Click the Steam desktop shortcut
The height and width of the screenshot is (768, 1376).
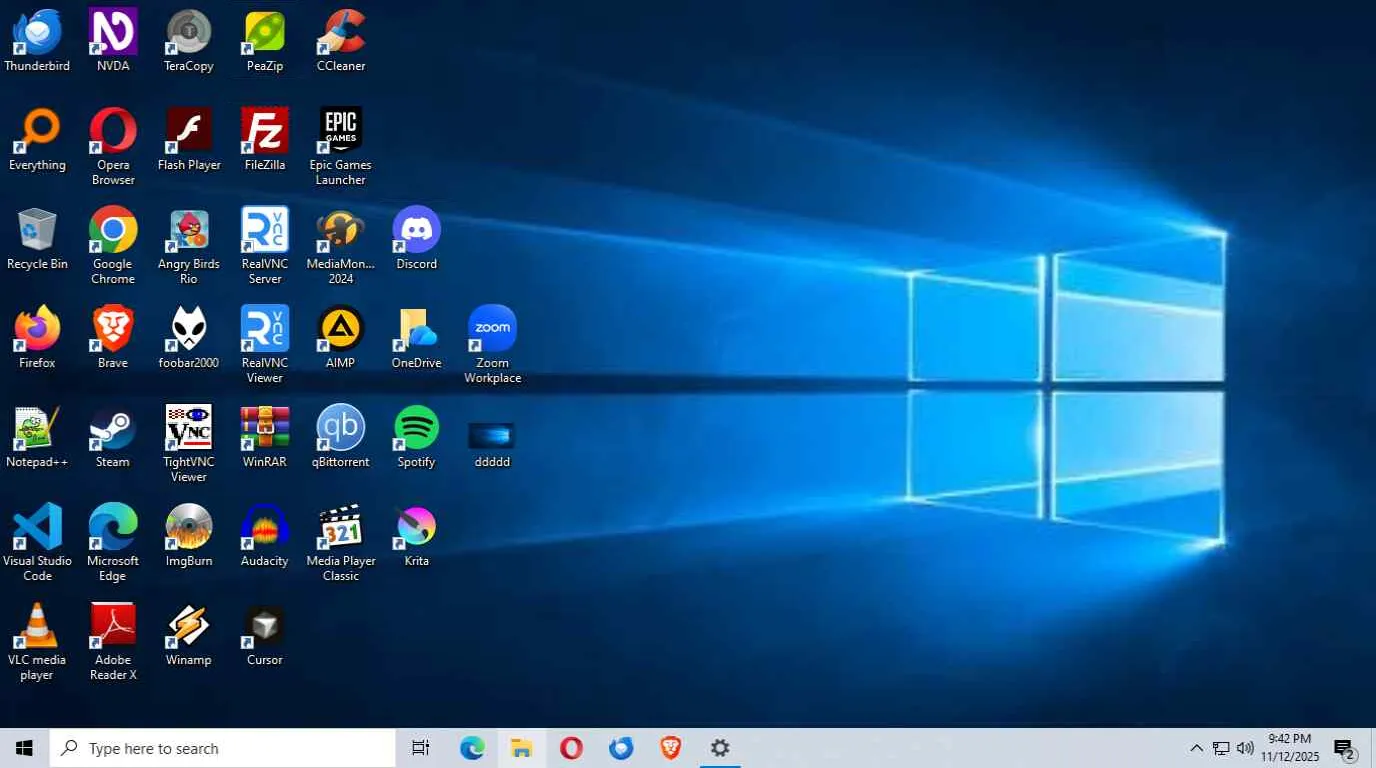pos(113,437)
